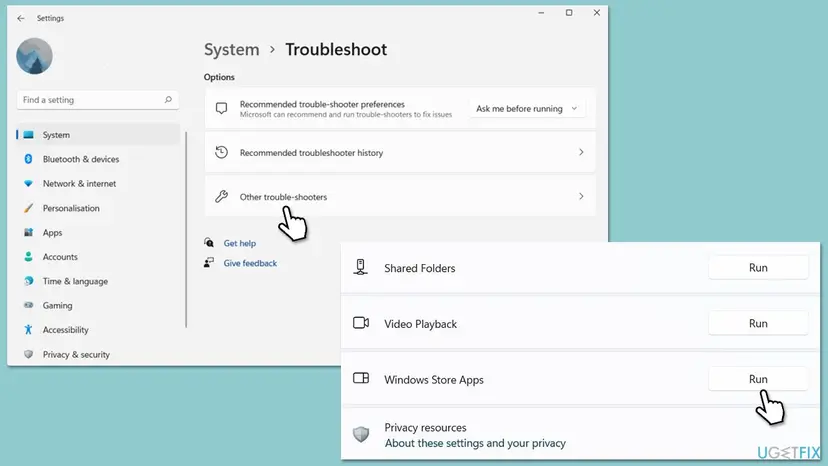Viewport: 828px width, 466px height.
Task: Click the Shared Folders label
Action: pyautogui.click(x=419, y=268)
